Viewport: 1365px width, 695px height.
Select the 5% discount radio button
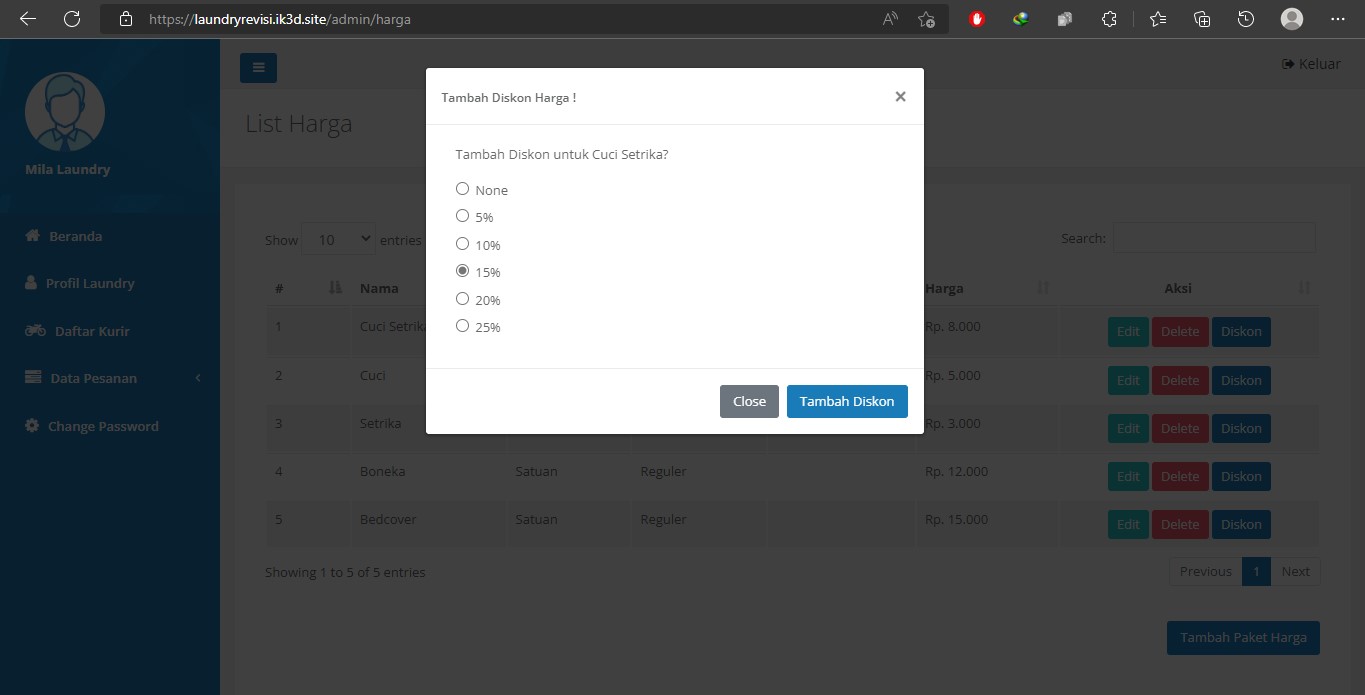pos(462,216)
